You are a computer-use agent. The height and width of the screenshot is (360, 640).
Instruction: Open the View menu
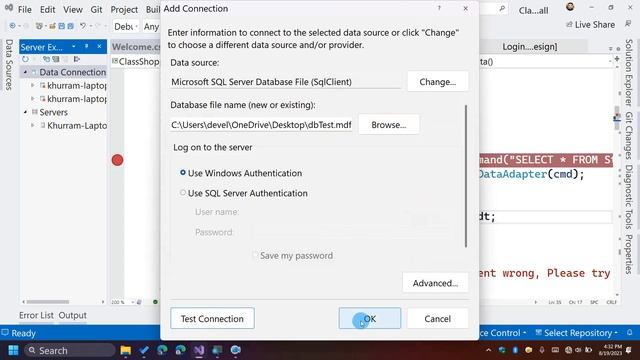tap(73, 9)
